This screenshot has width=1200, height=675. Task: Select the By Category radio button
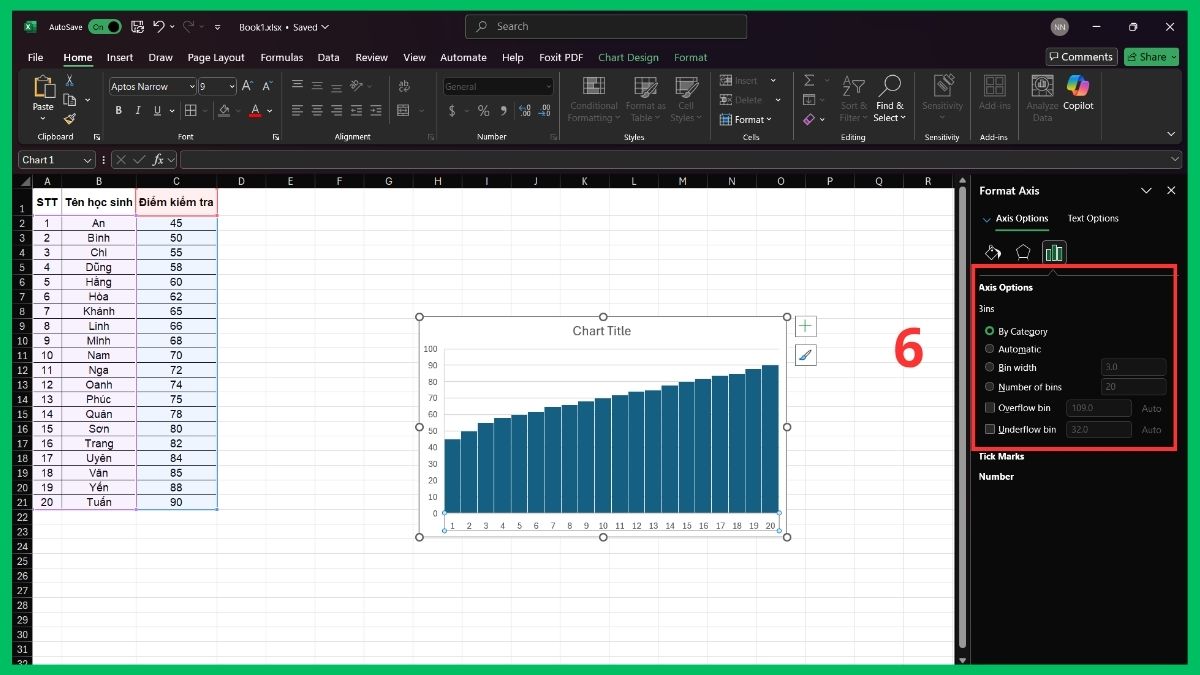point(990,331)
